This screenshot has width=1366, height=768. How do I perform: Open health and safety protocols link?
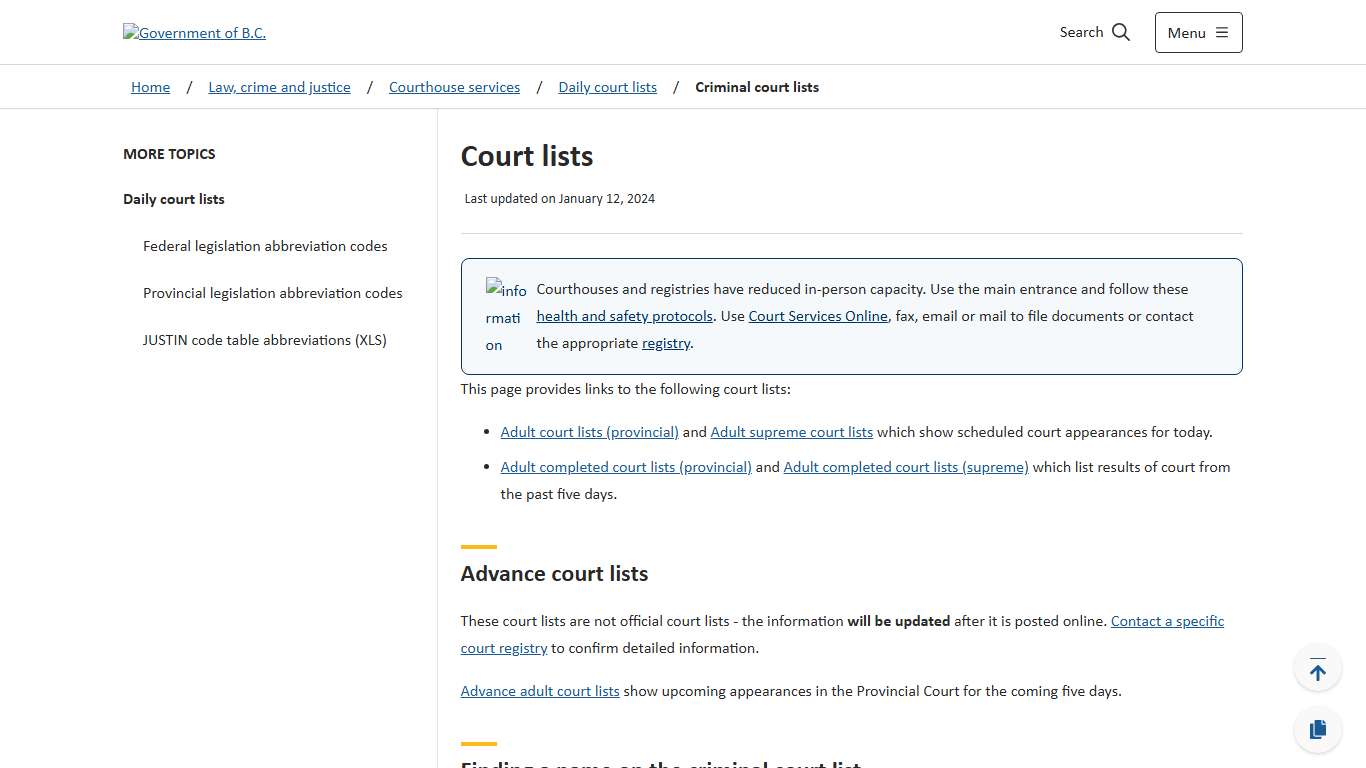[x=624, y=316]
